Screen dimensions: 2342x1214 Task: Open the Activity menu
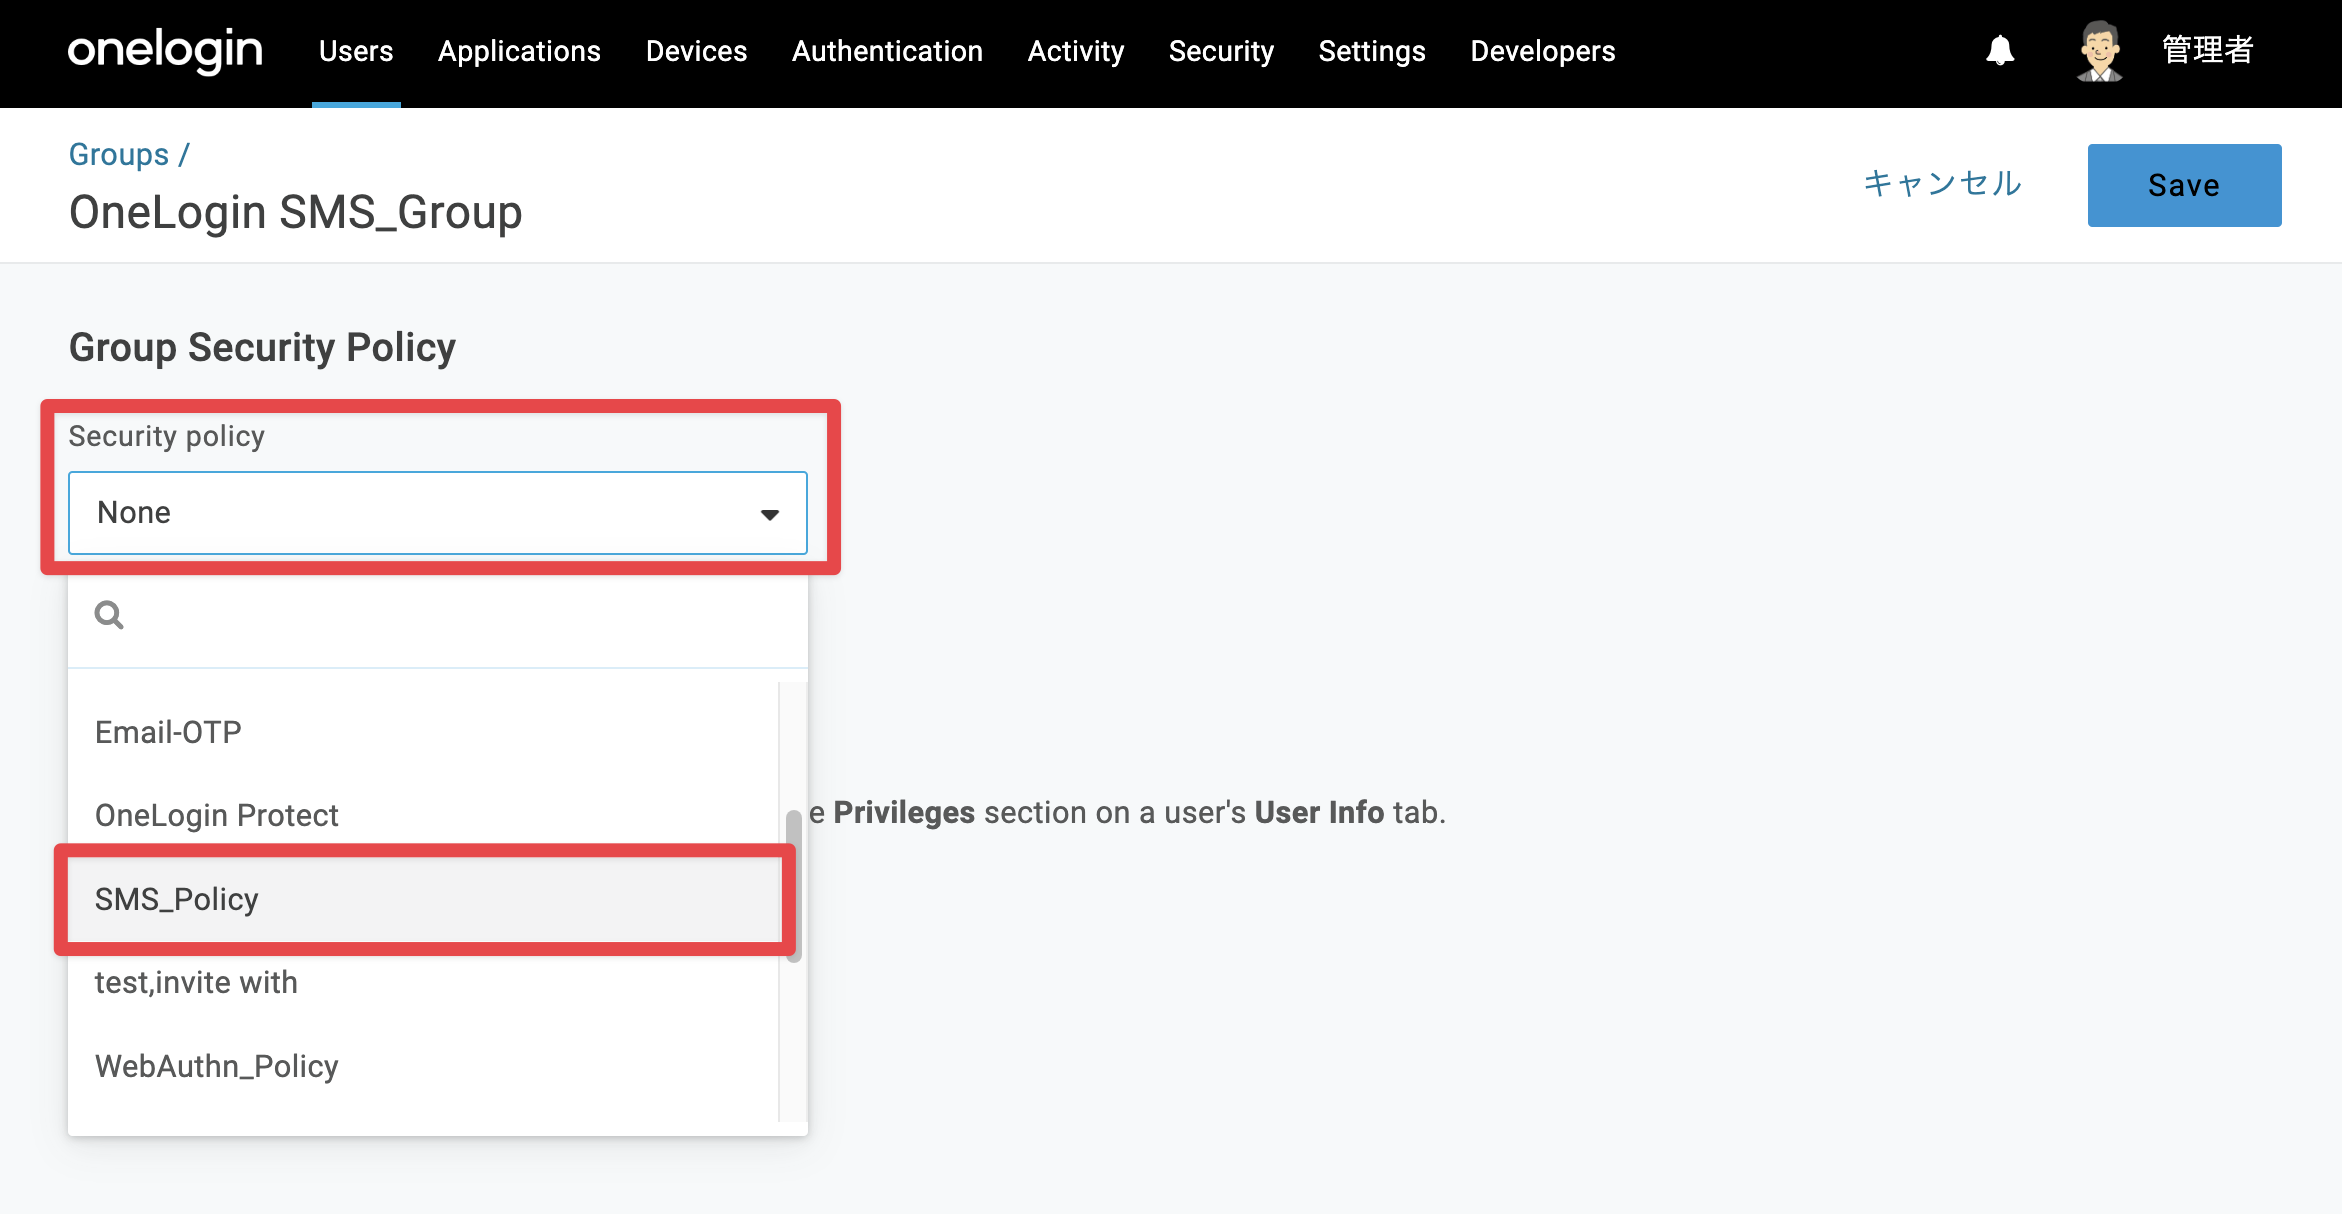[x=1076, y=51]
